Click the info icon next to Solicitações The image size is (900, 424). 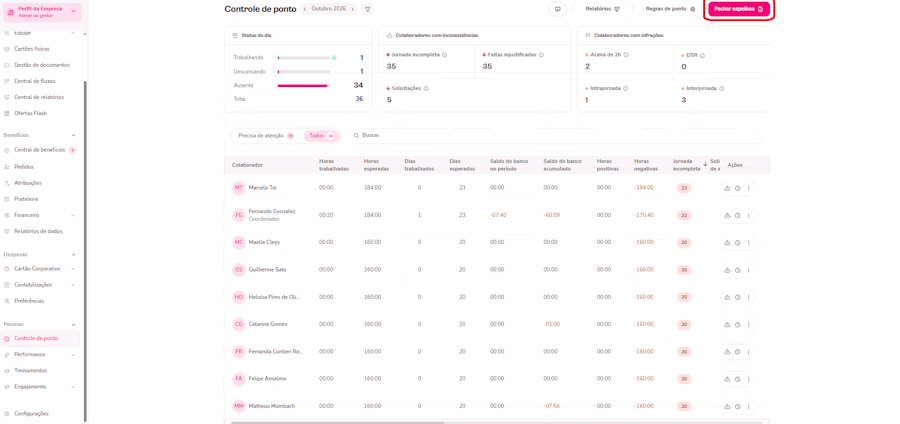click(426, 88)
